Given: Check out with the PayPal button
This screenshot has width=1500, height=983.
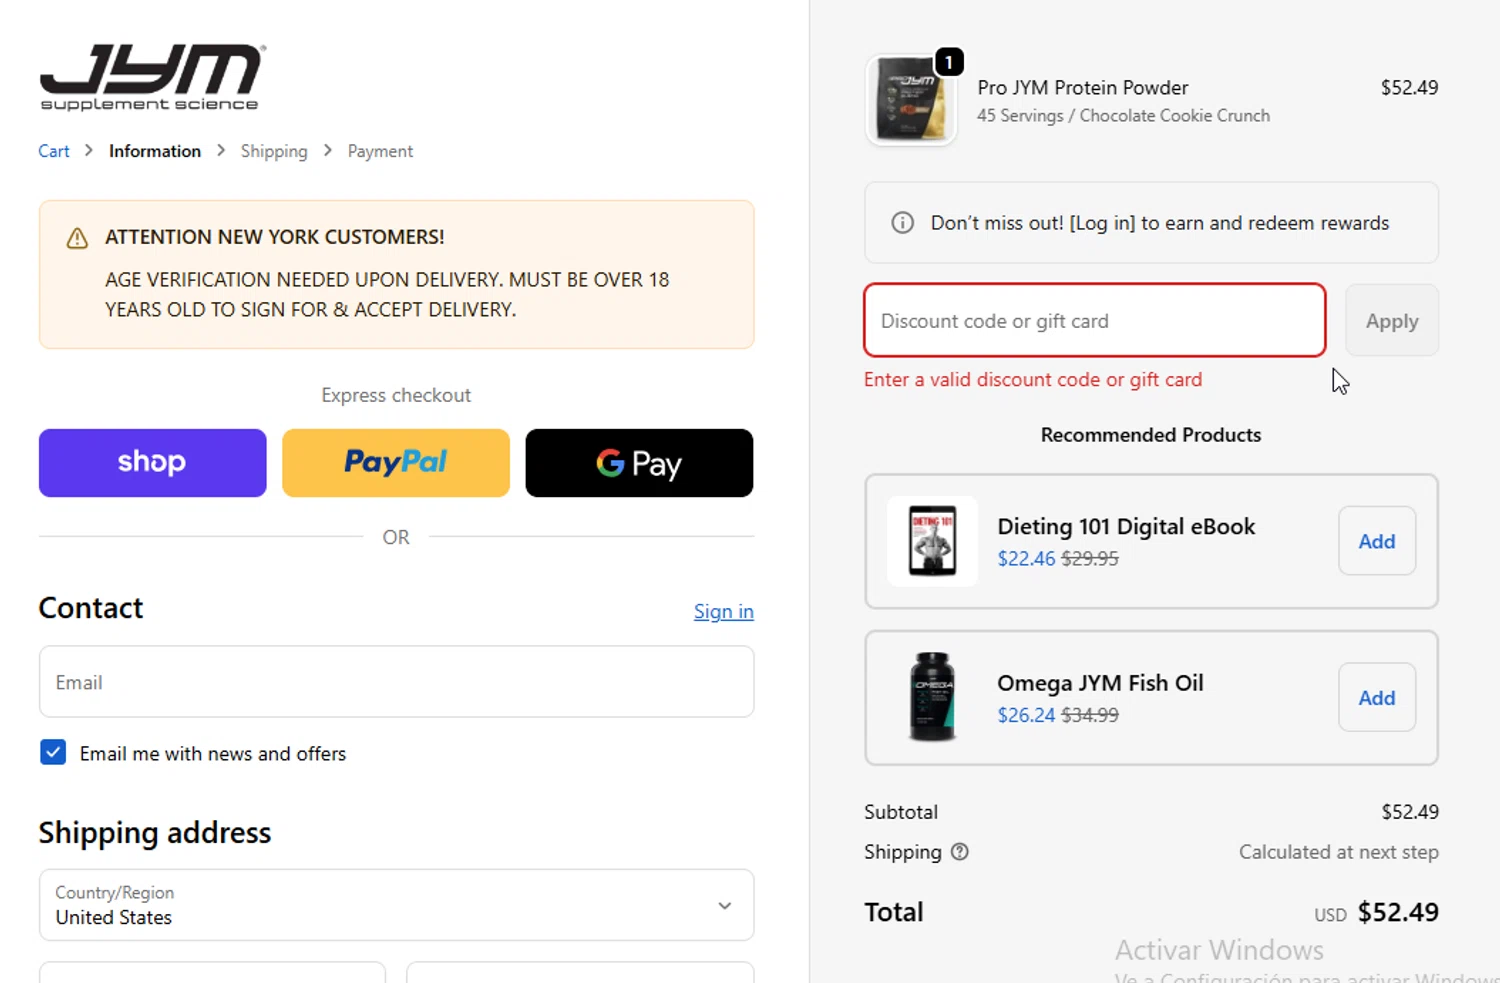Looking at the screenshot, I should (396, 463).
